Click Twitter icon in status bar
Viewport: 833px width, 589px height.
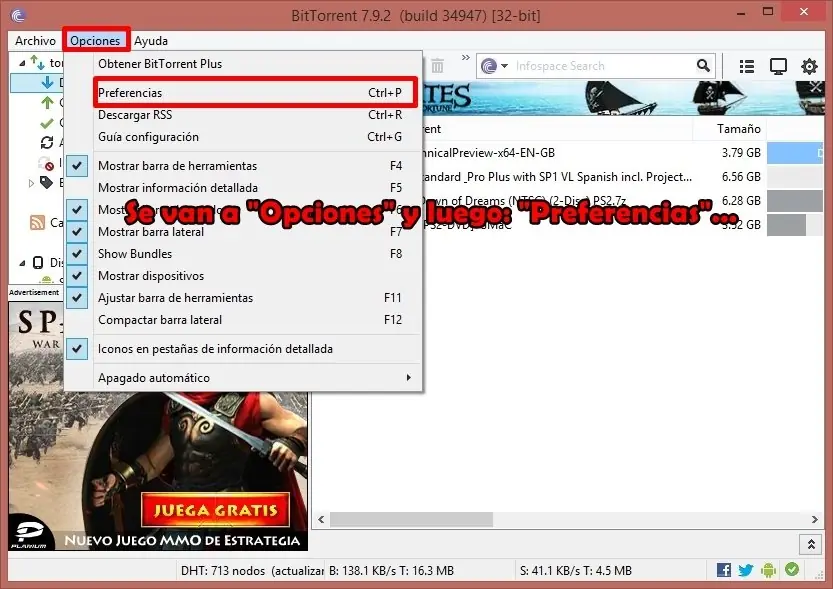point(746,570)
